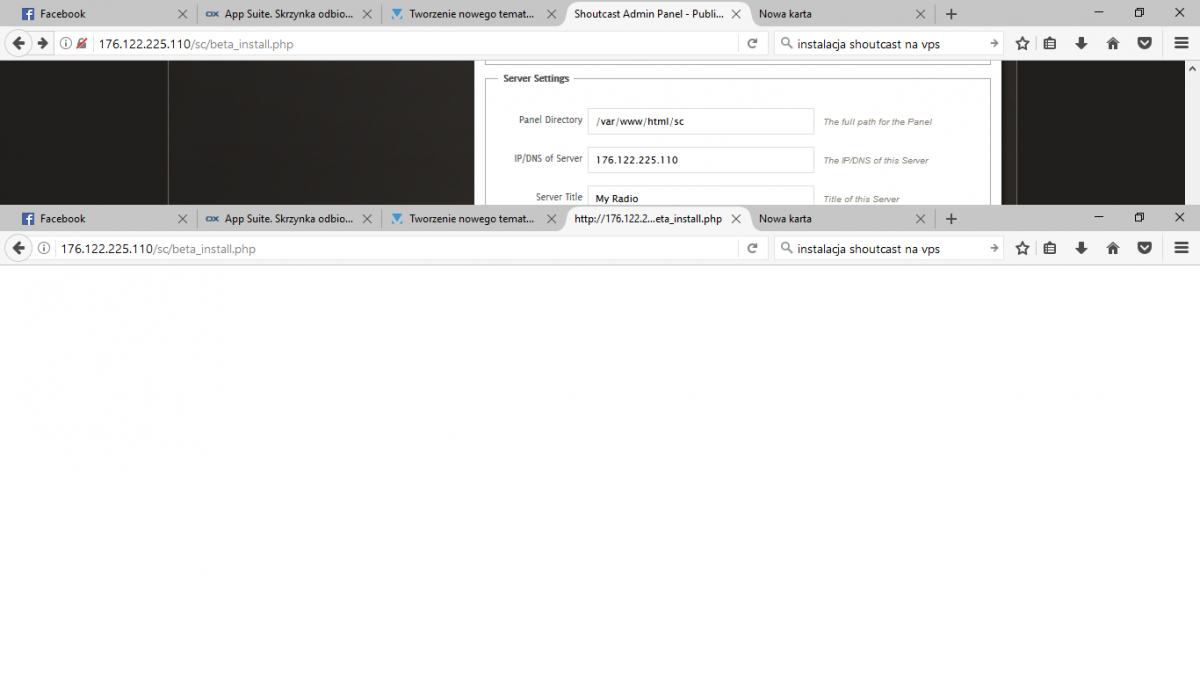Open hamburger menu in lower Firefox window
The width and height of the screenshot is (1200, 675).
(x=1181, y=248)
